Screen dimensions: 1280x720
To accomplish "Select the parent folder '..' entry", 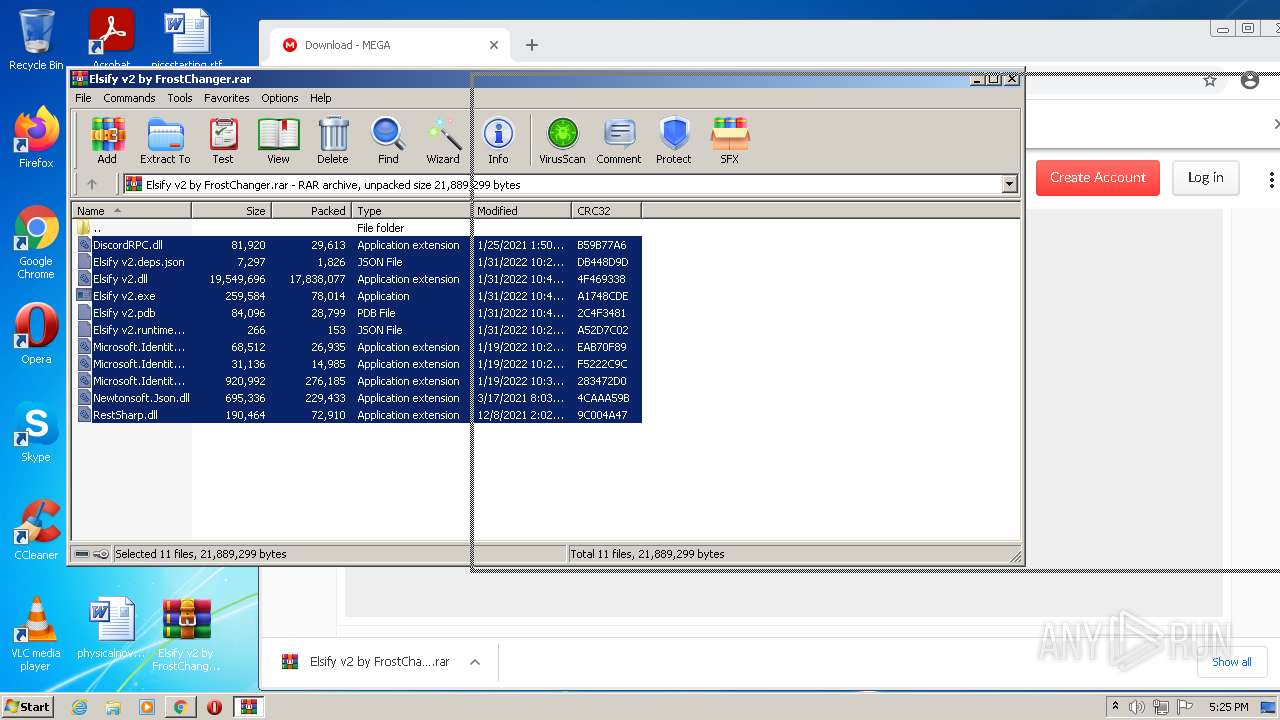I will [357, 228].
